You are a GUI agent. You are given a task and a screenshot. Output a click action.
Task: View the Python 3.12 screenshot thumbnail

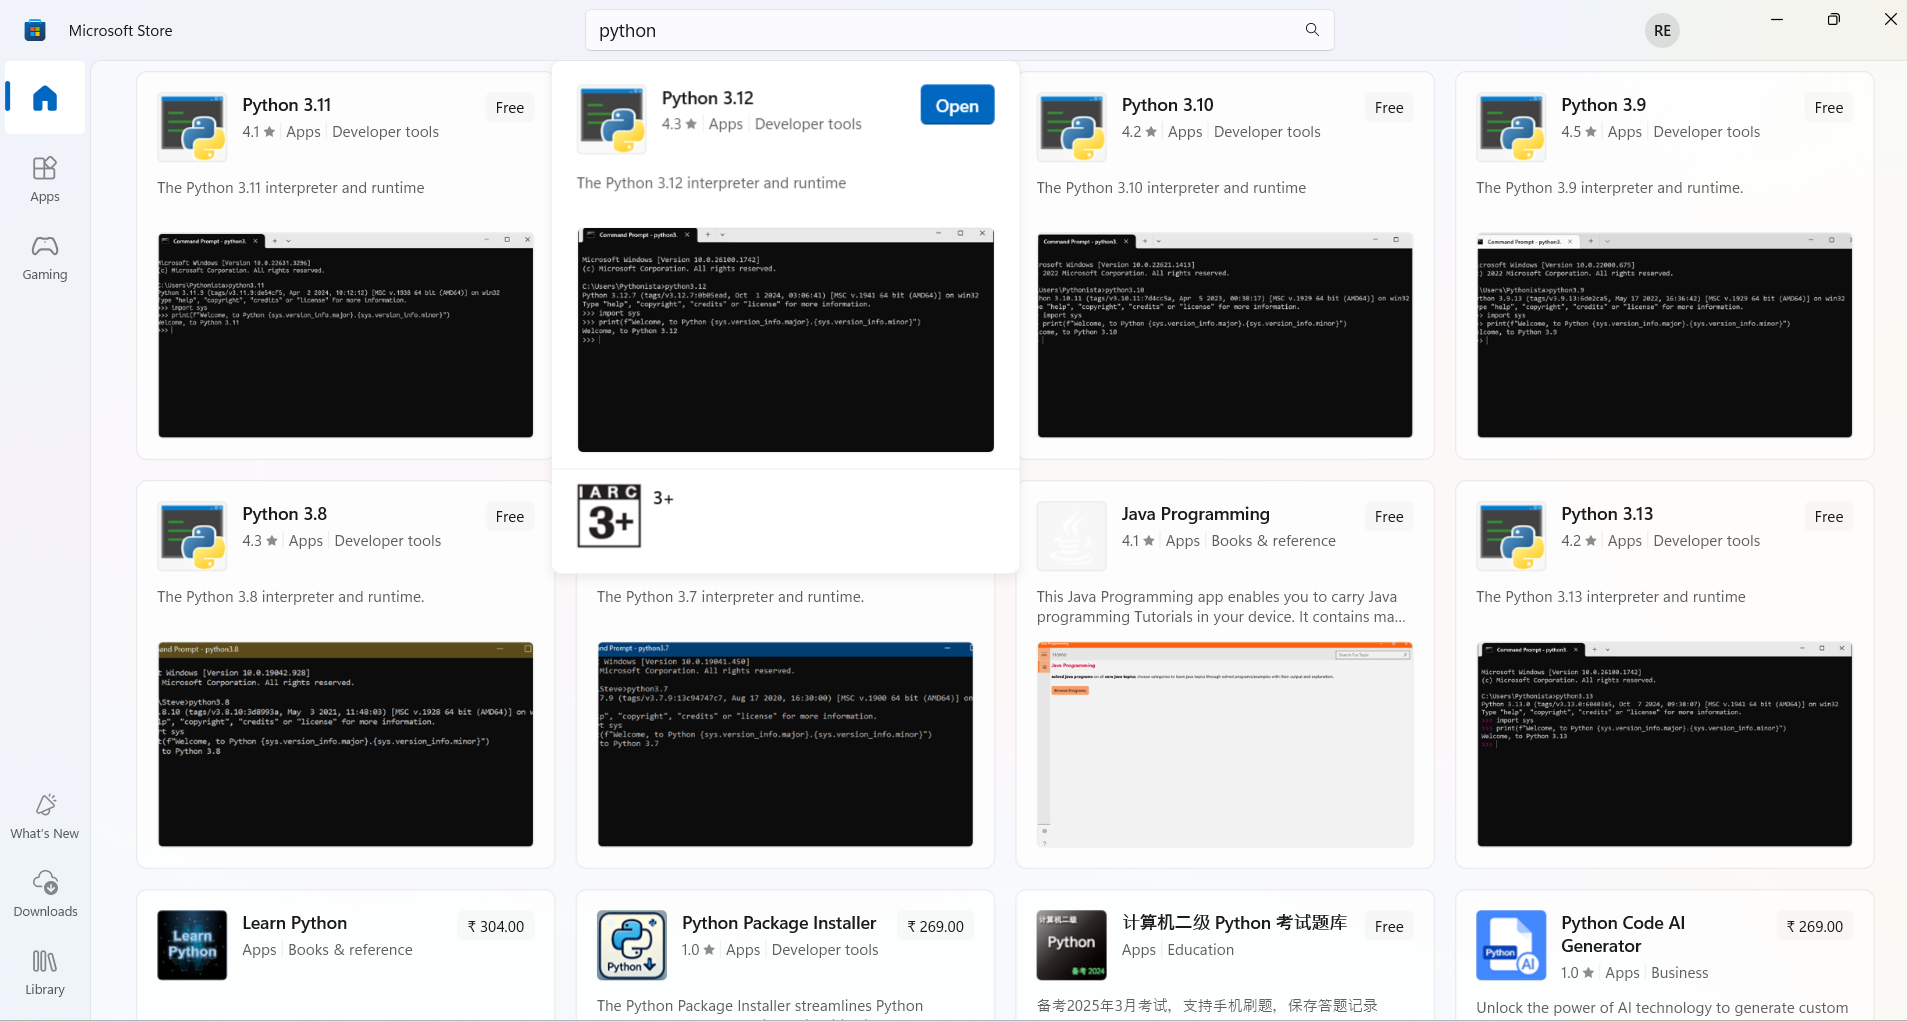tap(786, 340)
